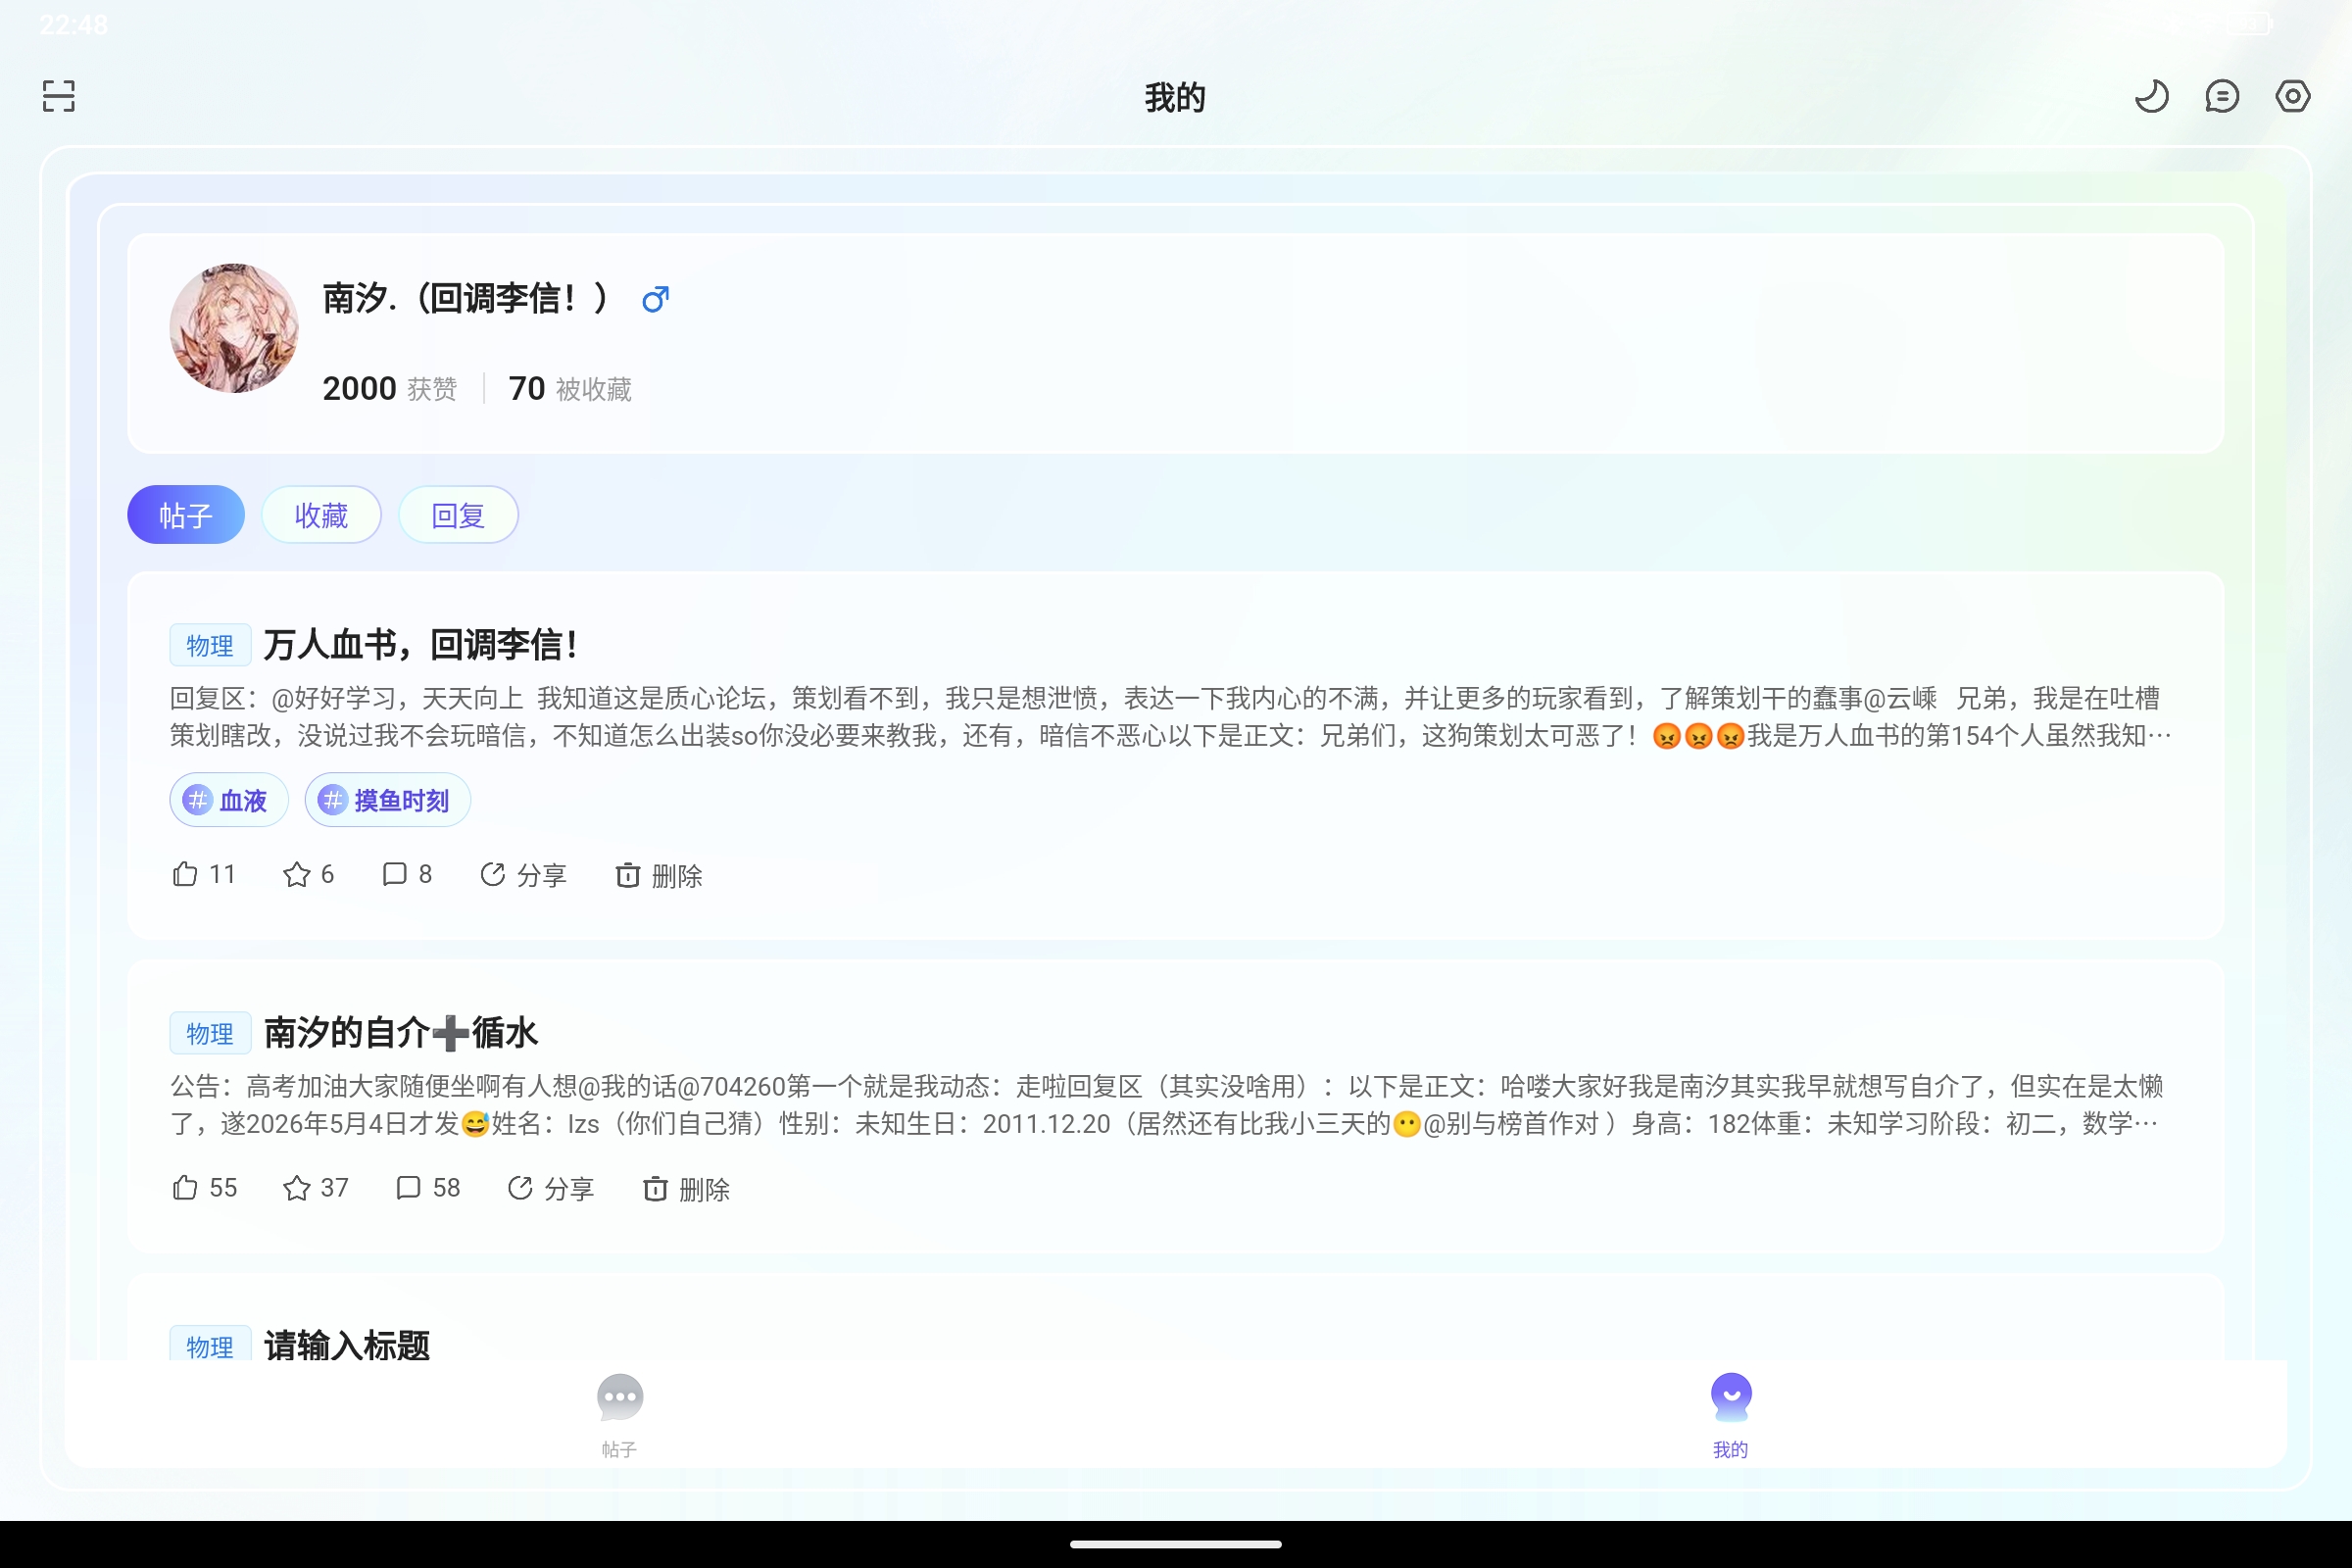Open post 请输入标题

pos(347,1345)
